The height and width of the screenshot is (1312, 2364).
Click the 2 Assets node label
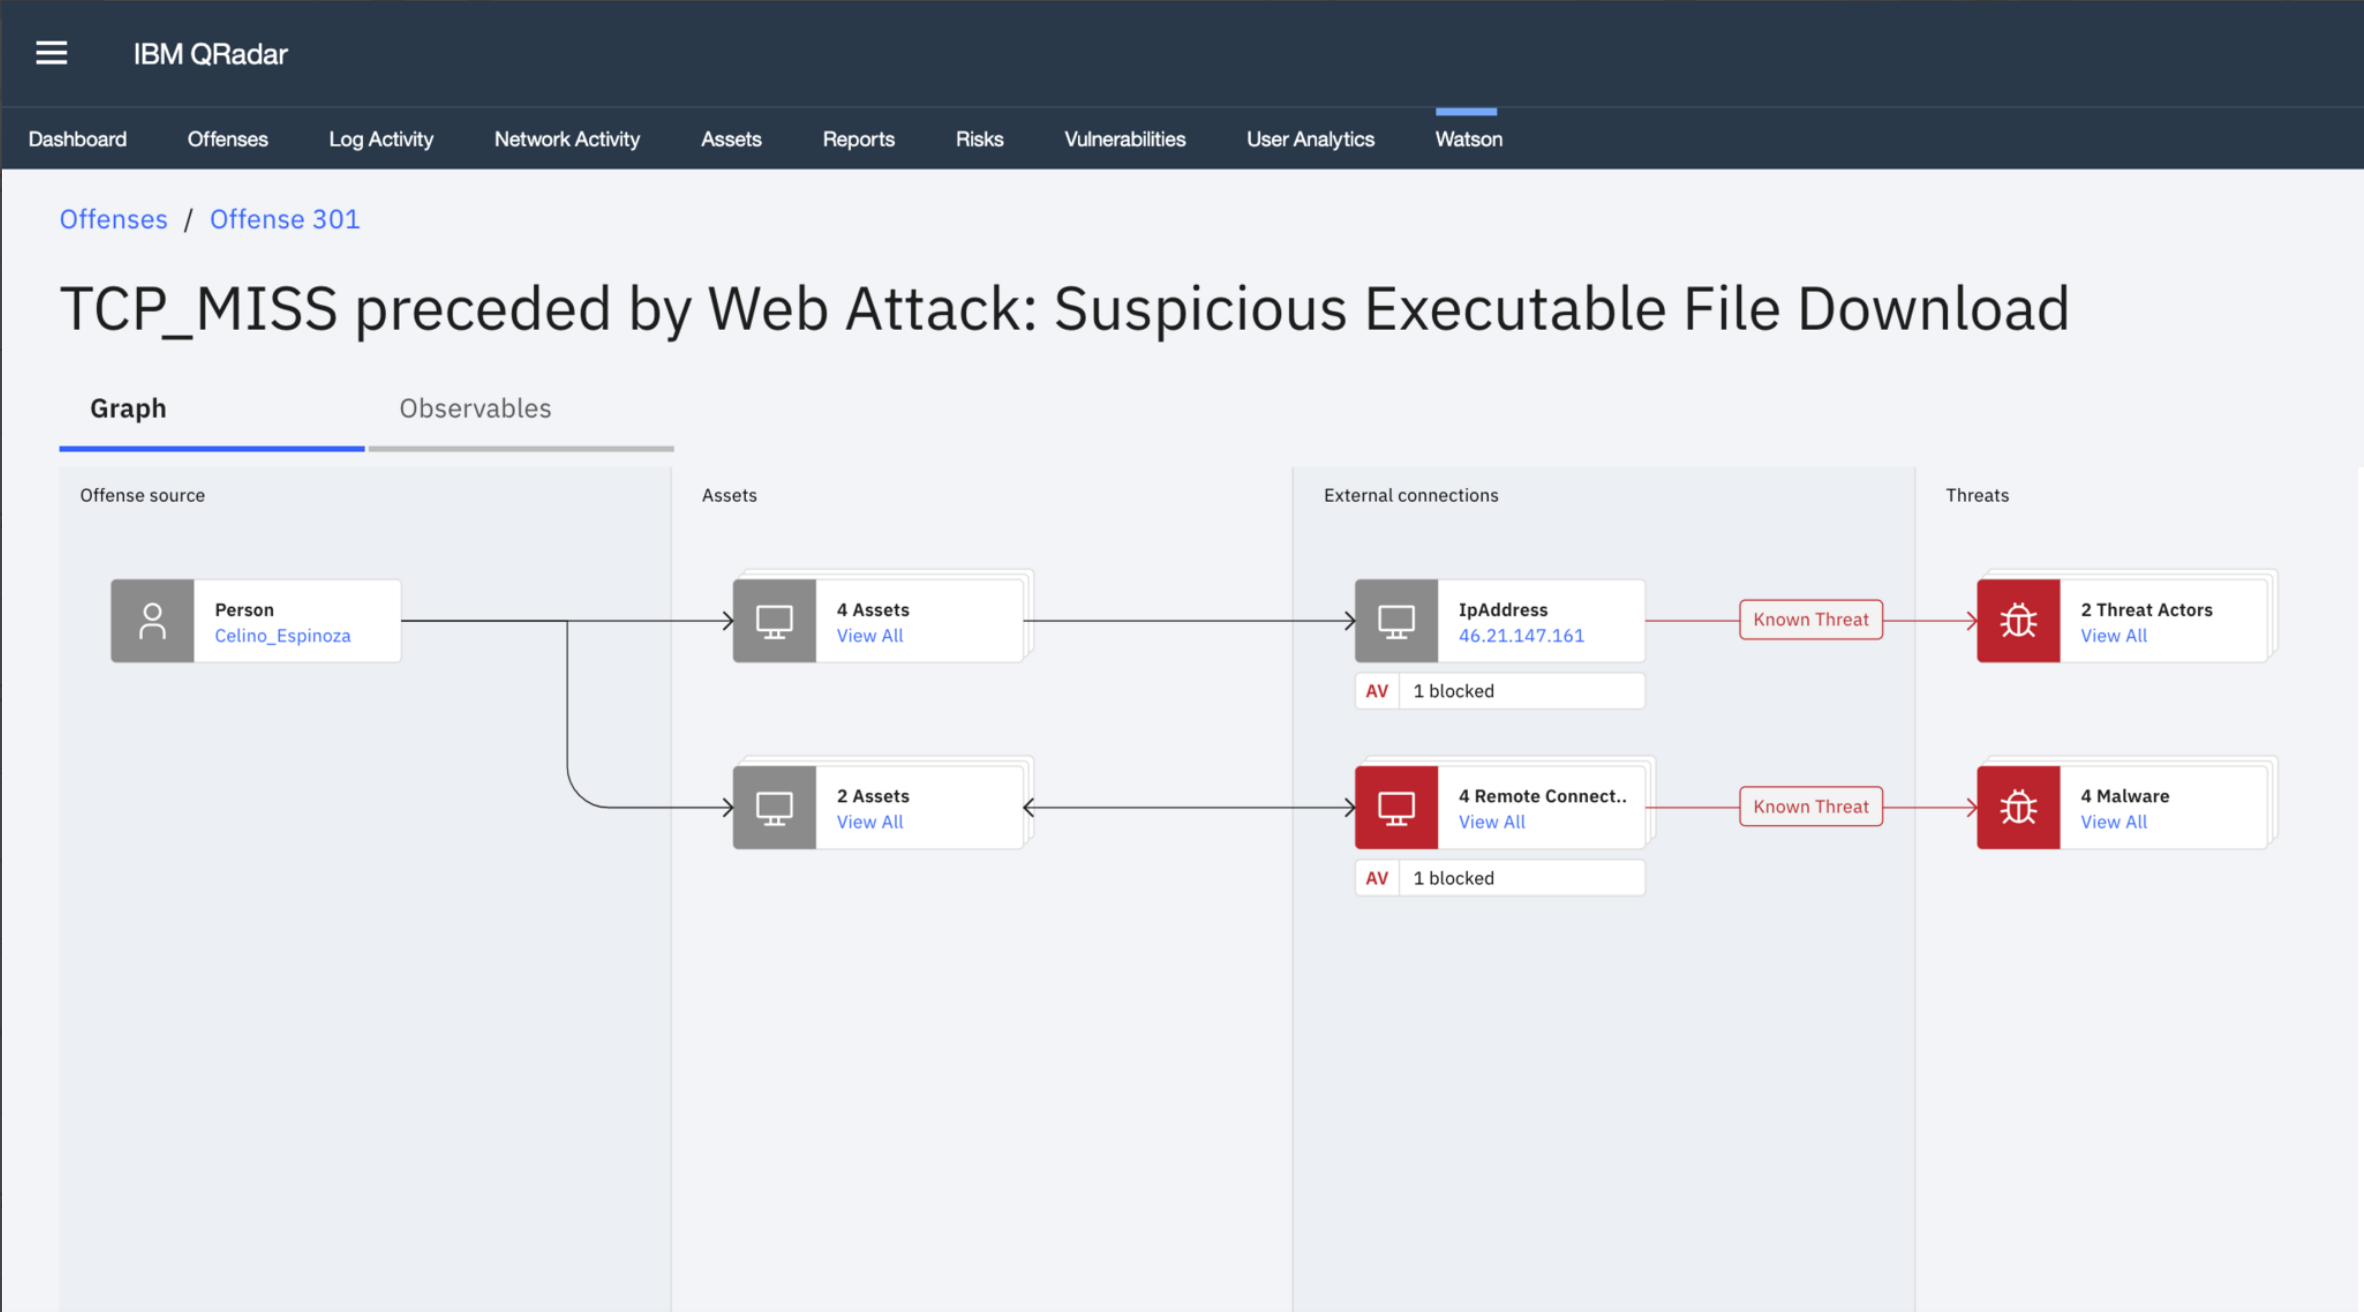pyautogui.click(x=872, y=796)
